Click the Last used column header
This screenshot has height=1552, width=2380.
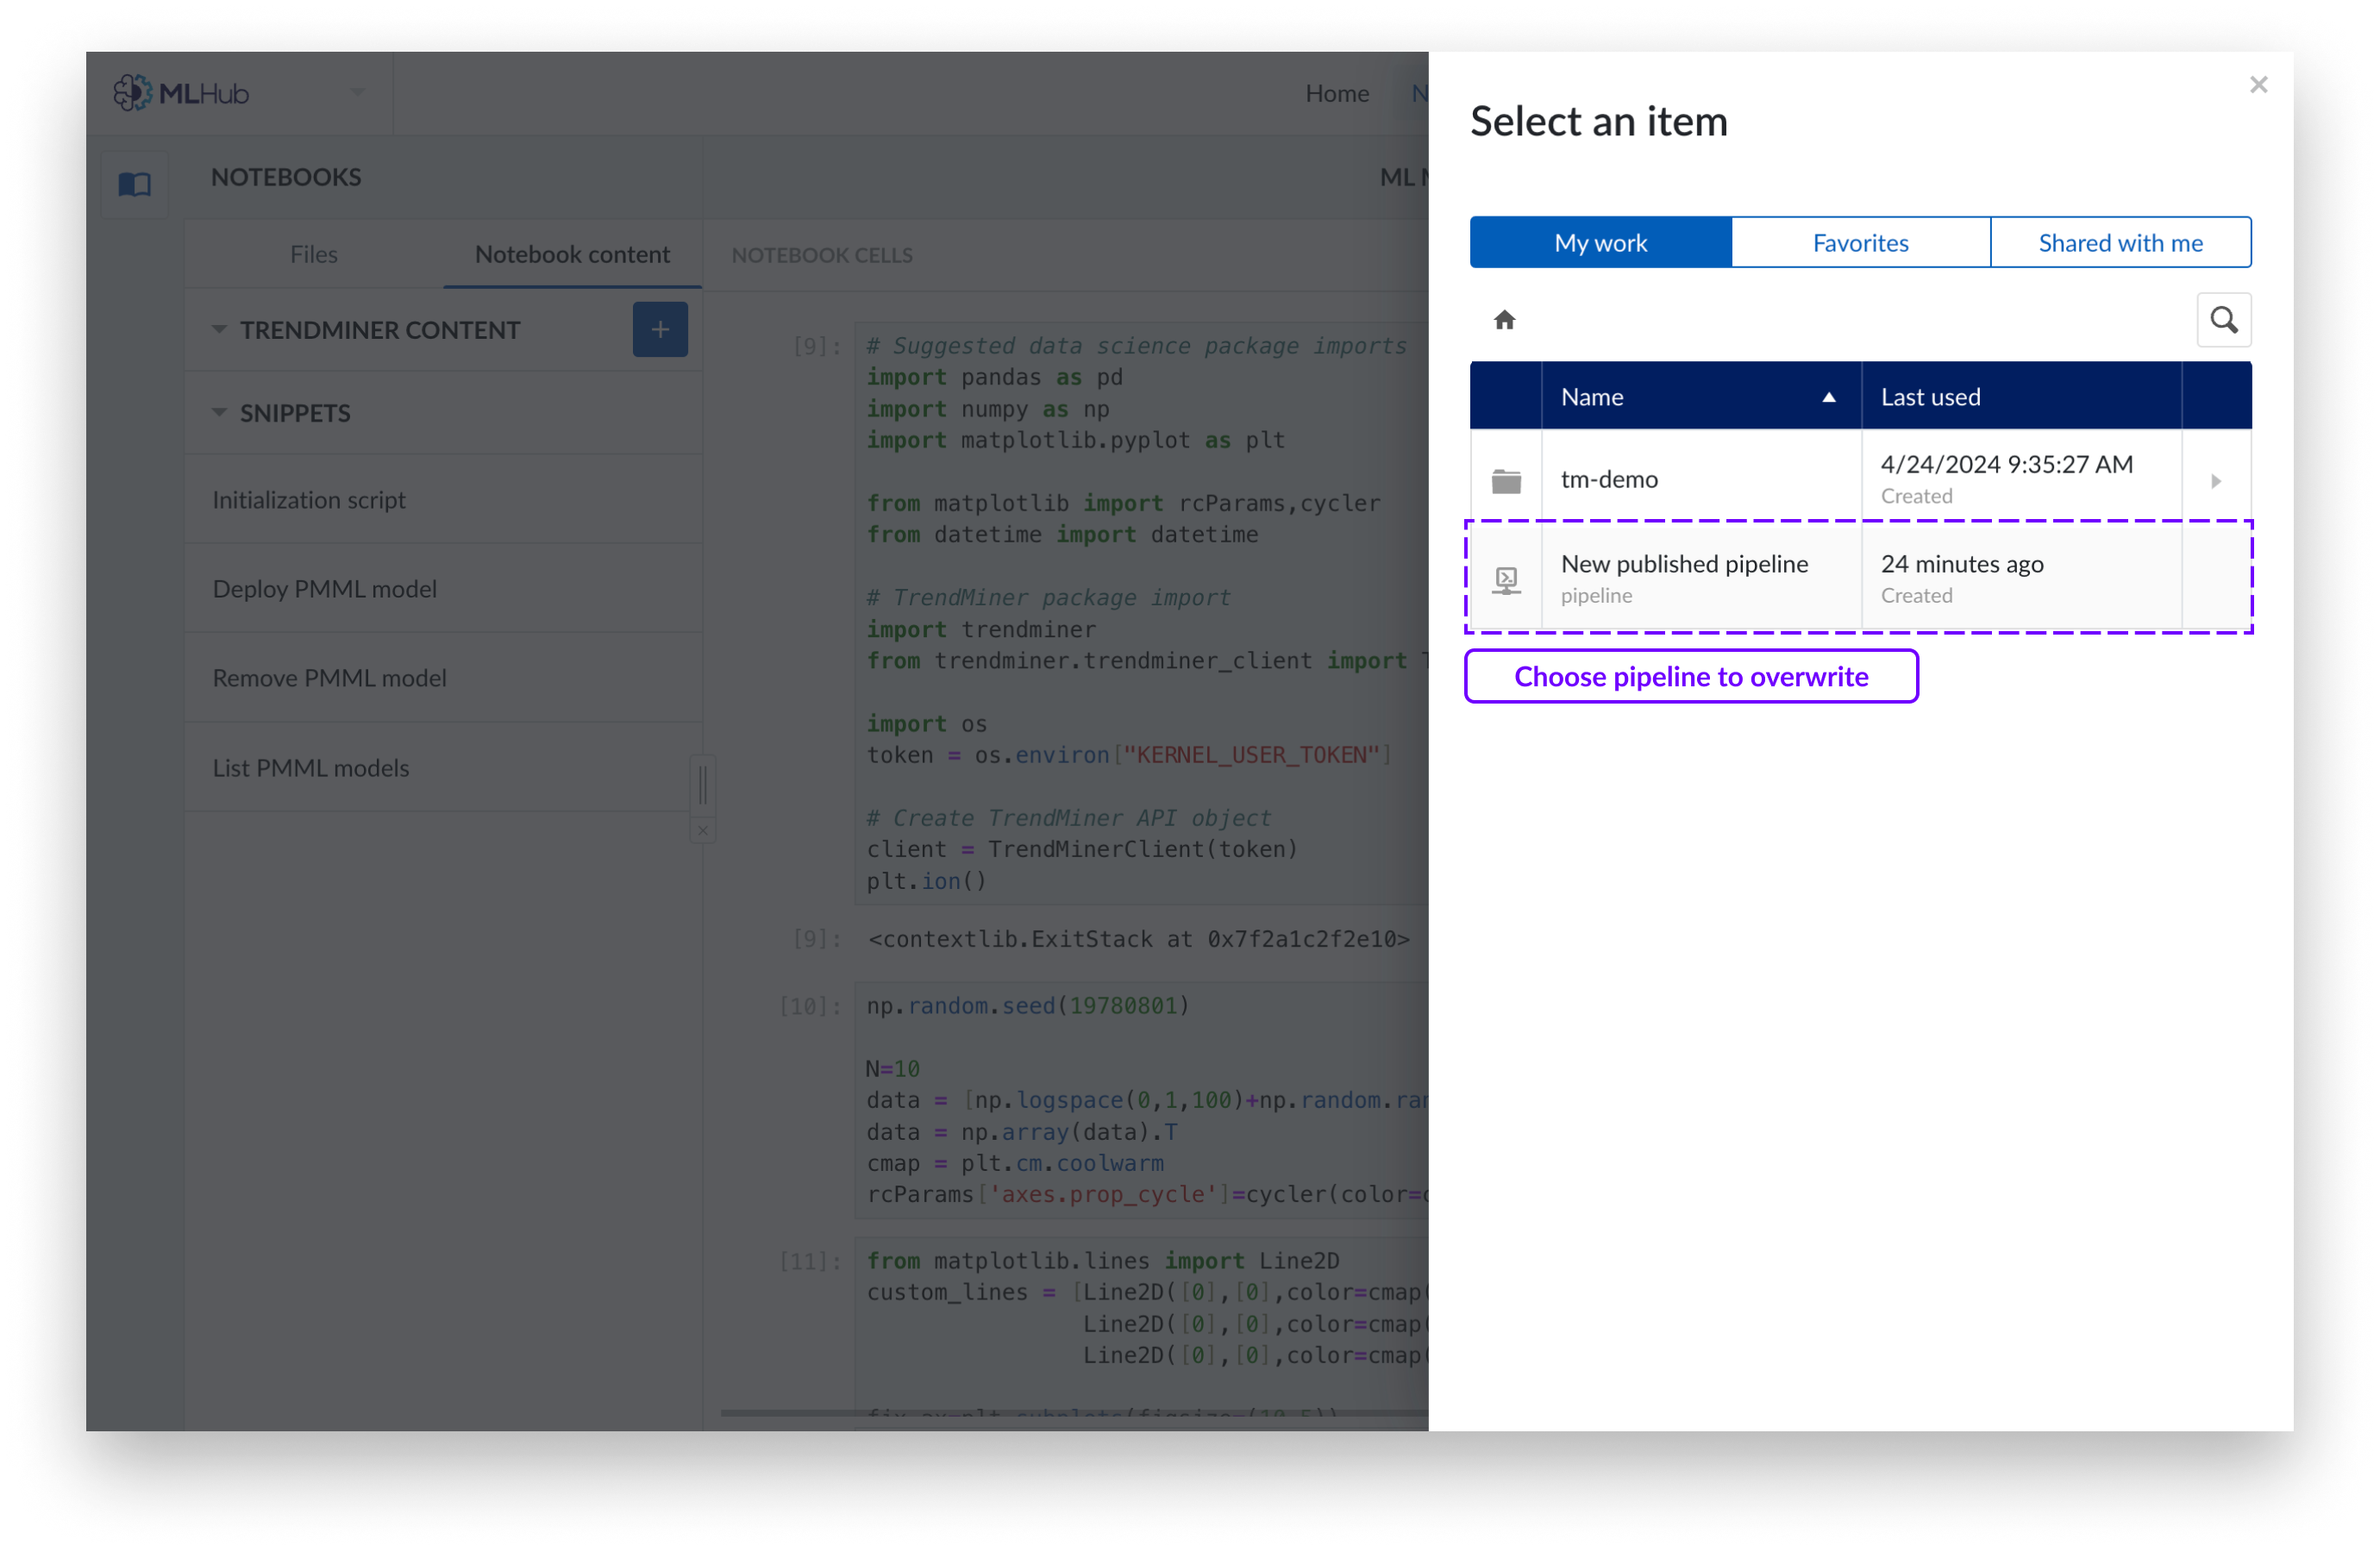point(1930,397)
